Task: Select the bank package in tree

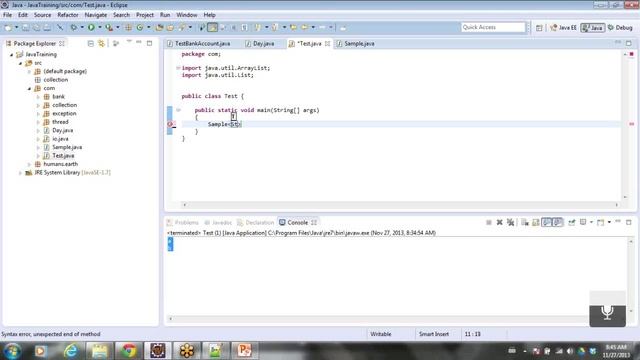Action: 58,97
